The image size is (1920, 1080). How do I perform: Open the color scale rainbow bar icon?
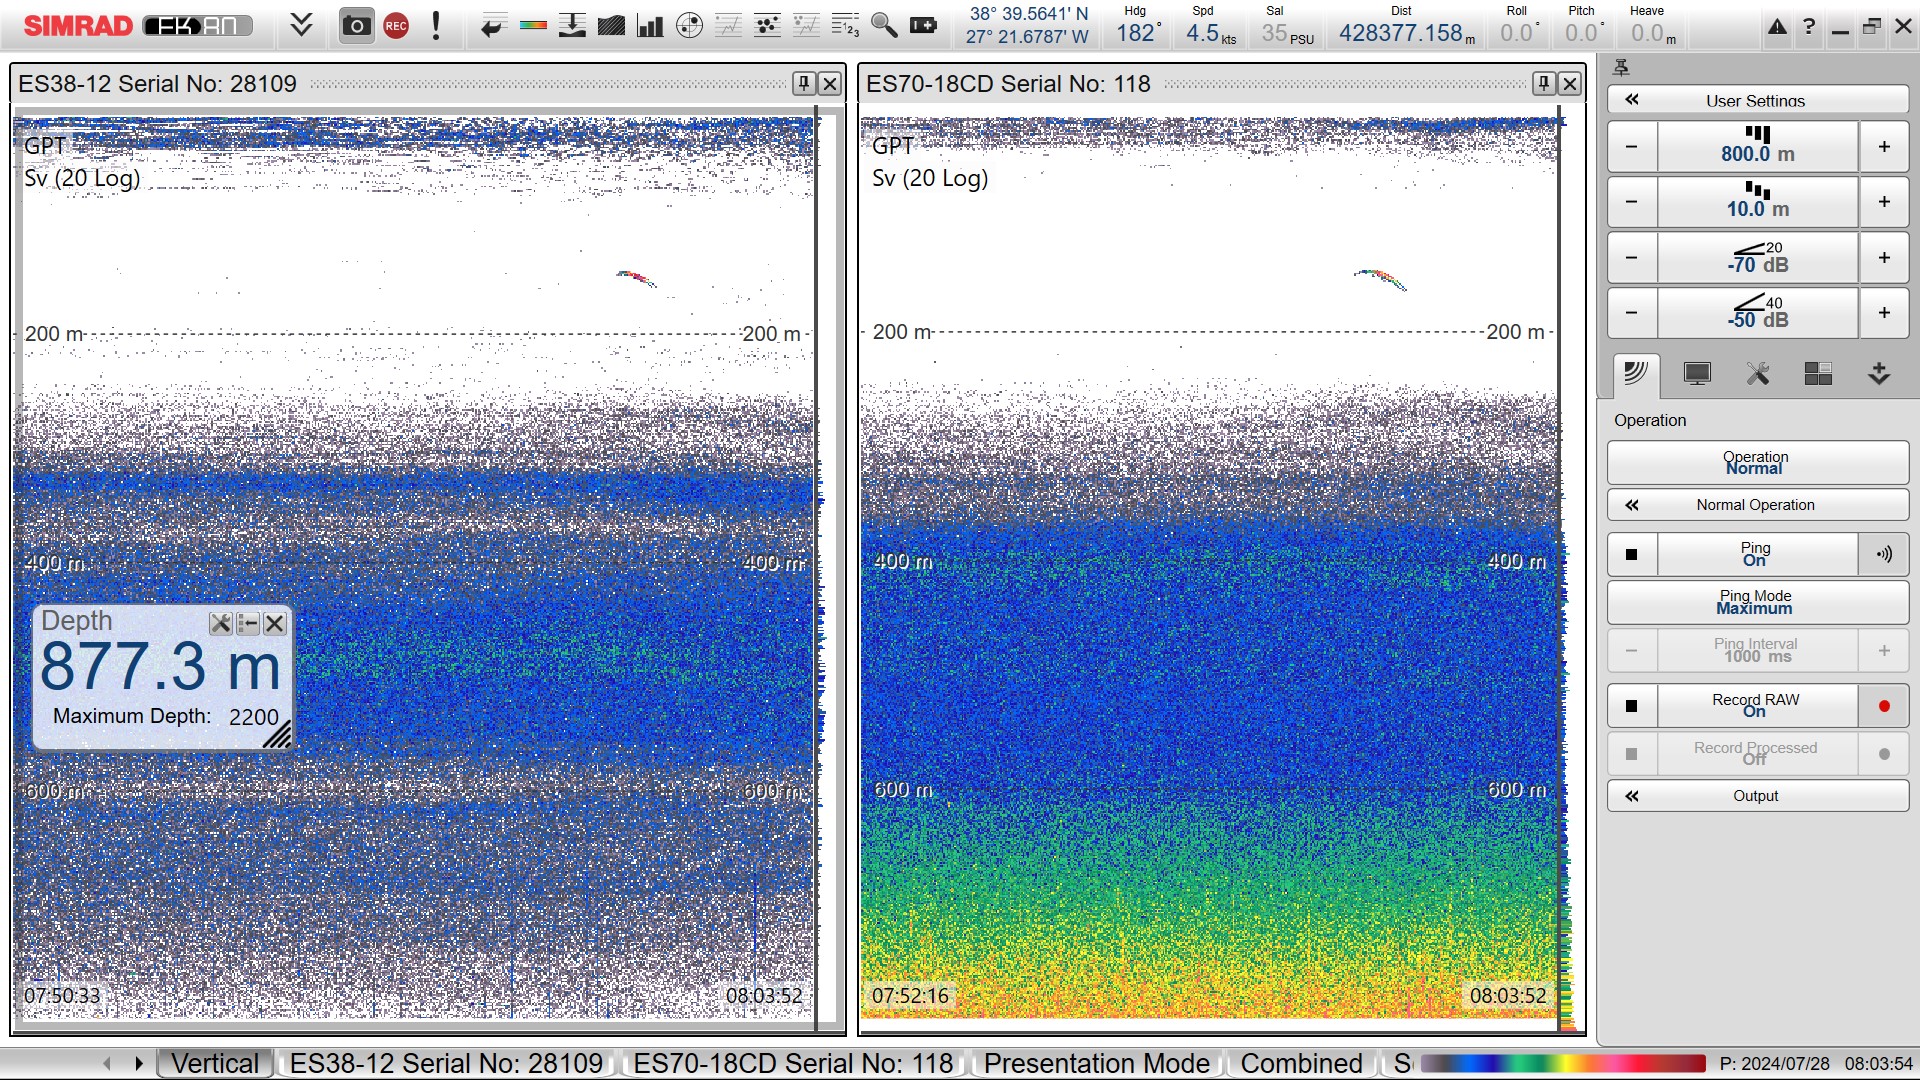point(533,26)
